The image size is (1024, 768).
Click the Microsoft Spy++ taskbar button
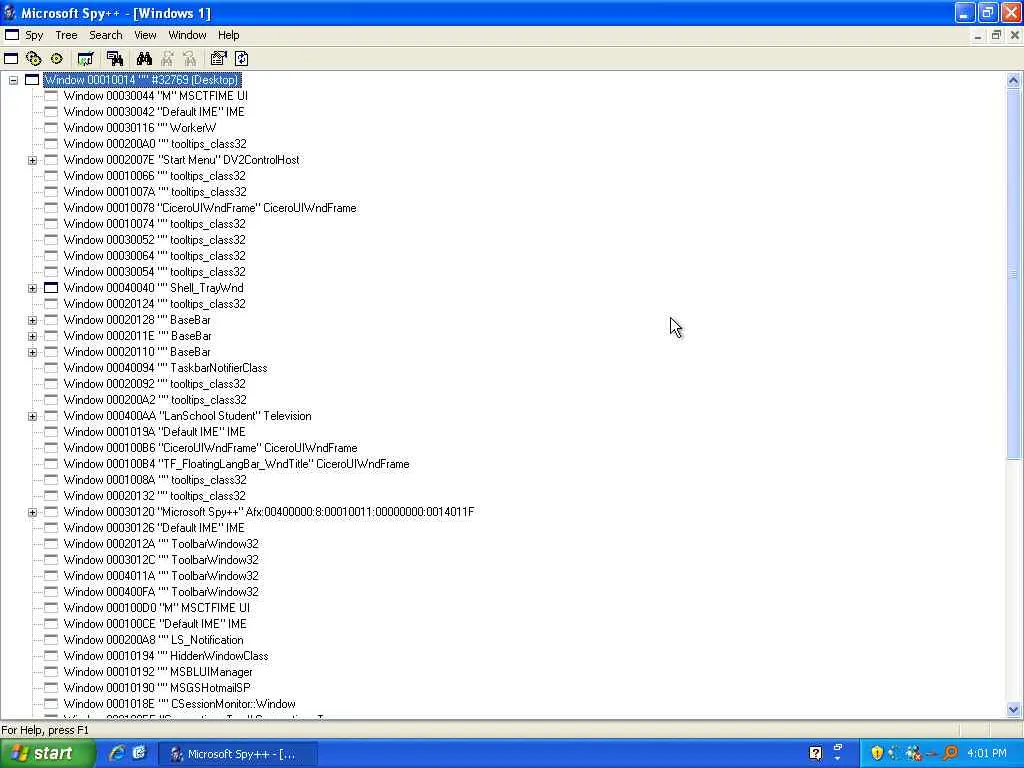pos(238,754)
